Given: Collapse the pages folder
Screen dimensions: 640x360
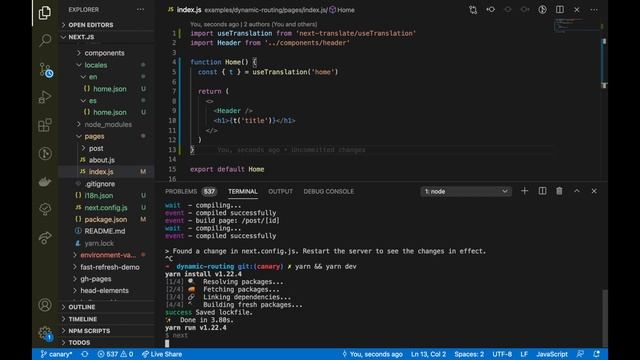Looking at the screenshot, I should [x=107, y=136].
